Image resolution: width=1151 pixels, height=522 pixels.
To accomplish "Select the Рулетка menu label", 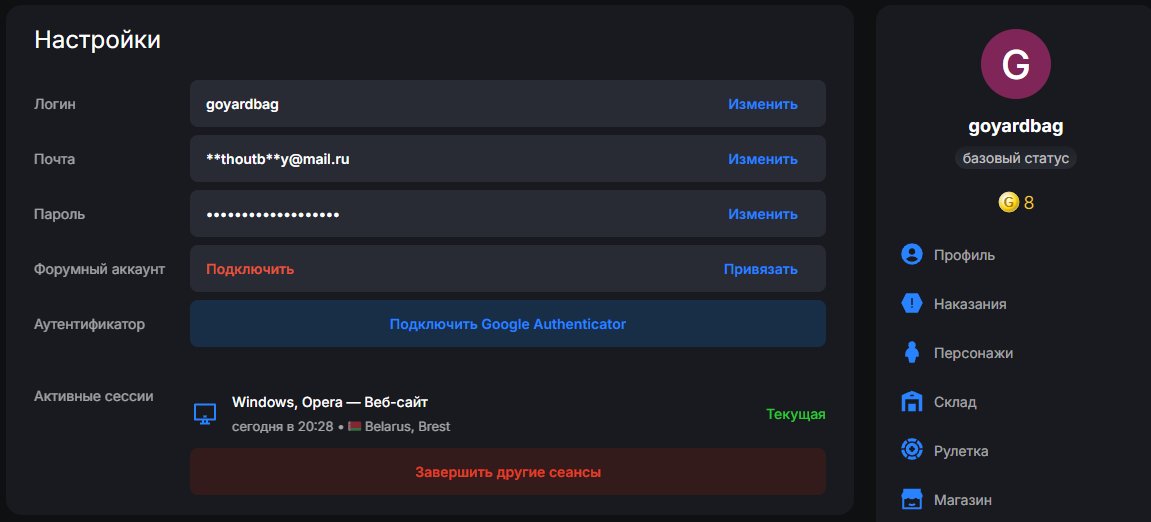I will click(x=961, y=451).
